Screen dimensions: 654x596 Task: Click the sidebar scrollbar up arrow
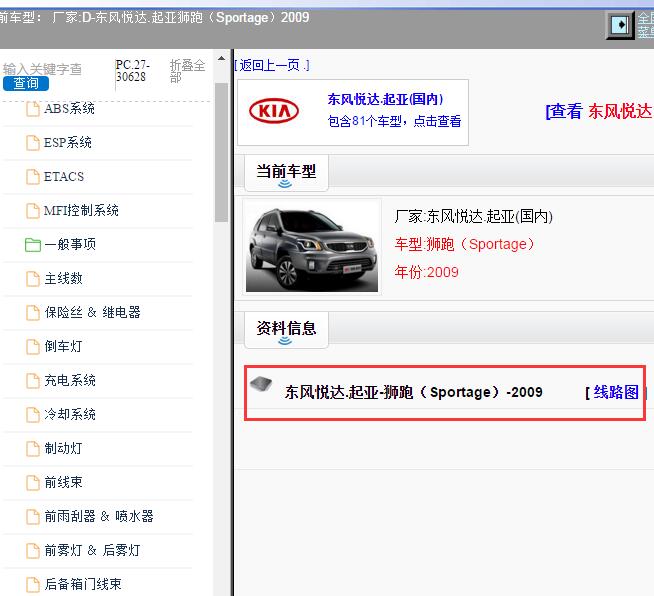pos(221,58)
